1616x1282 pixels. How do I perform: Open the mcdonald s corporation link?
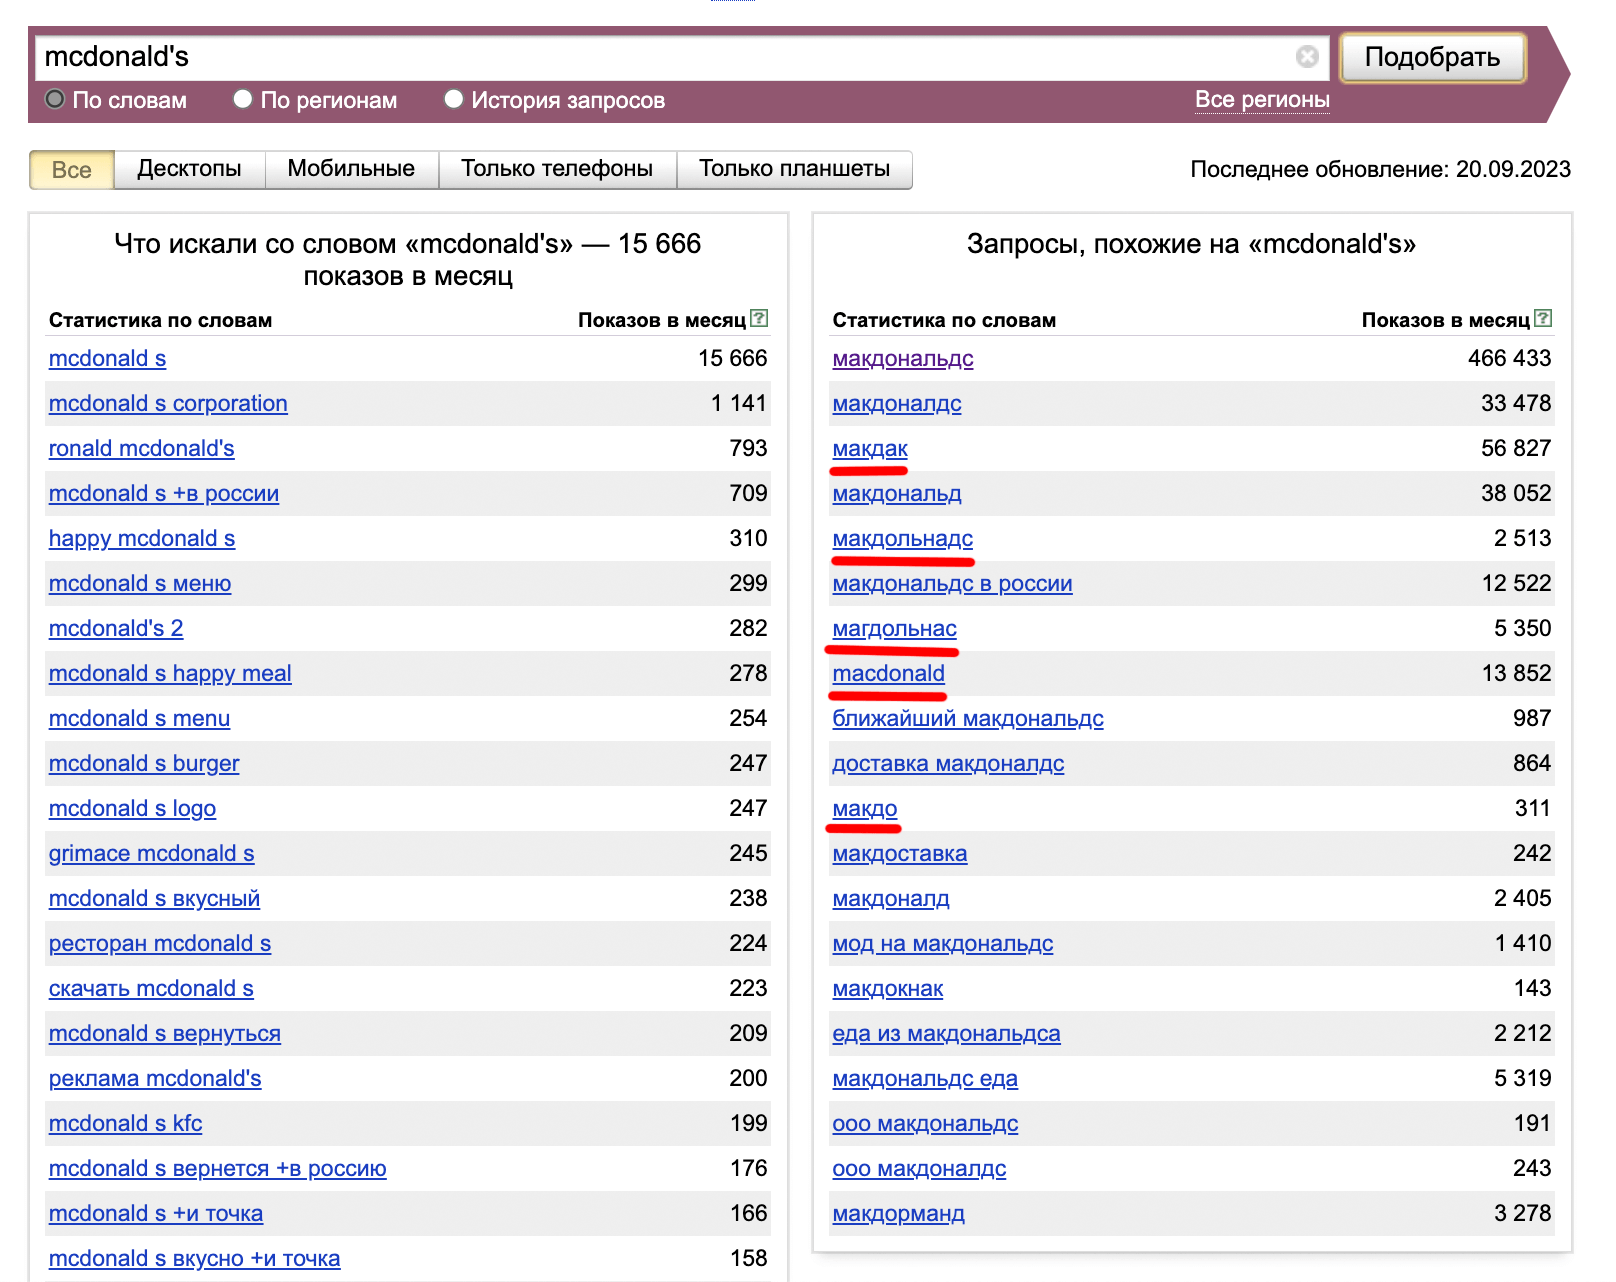[168, 403]
